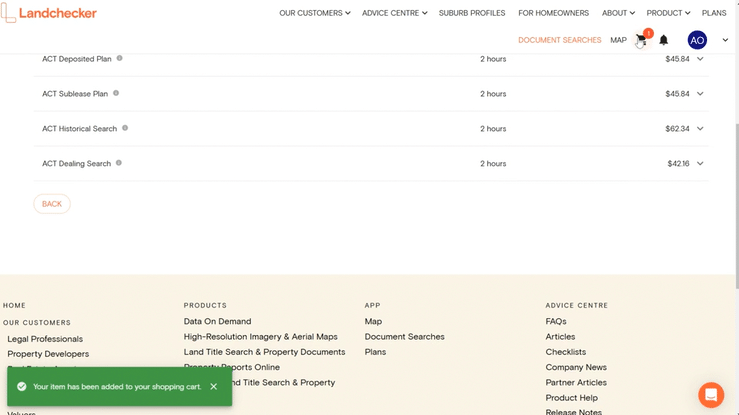Expand the ACT Sublease Plan row
This screenshot has height=415, width=739.
point(700,94)
